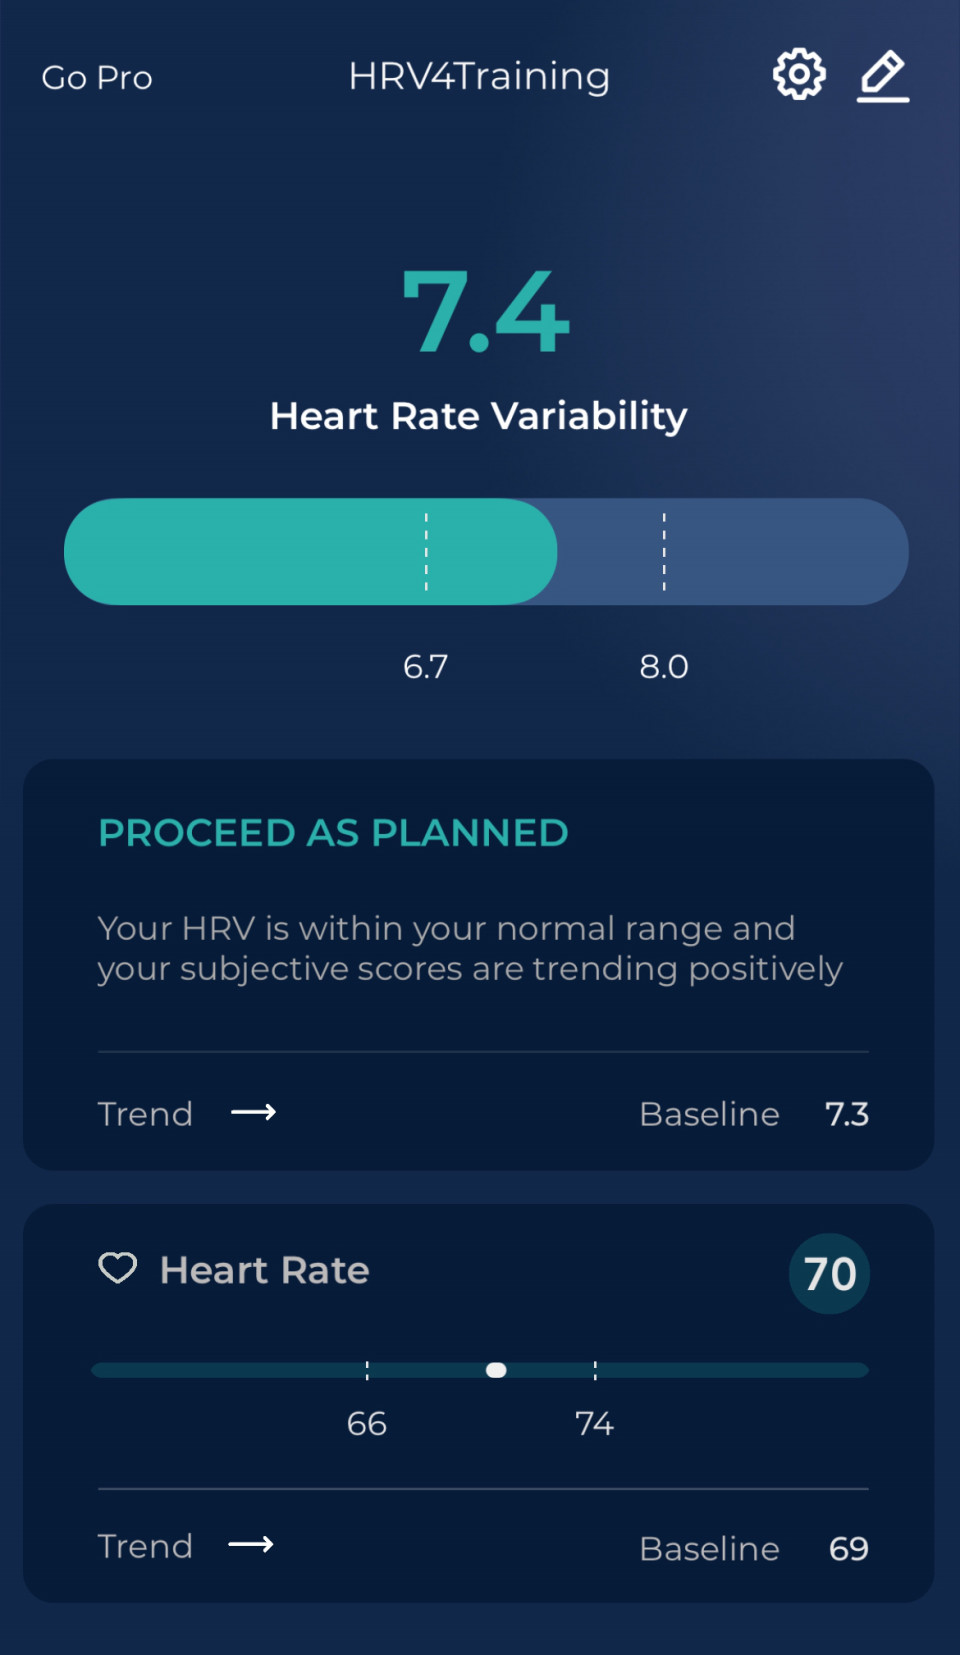The image size is (960, 1655).
Task: Tap the pencil edit icon
Action: (x=884, y=76)
